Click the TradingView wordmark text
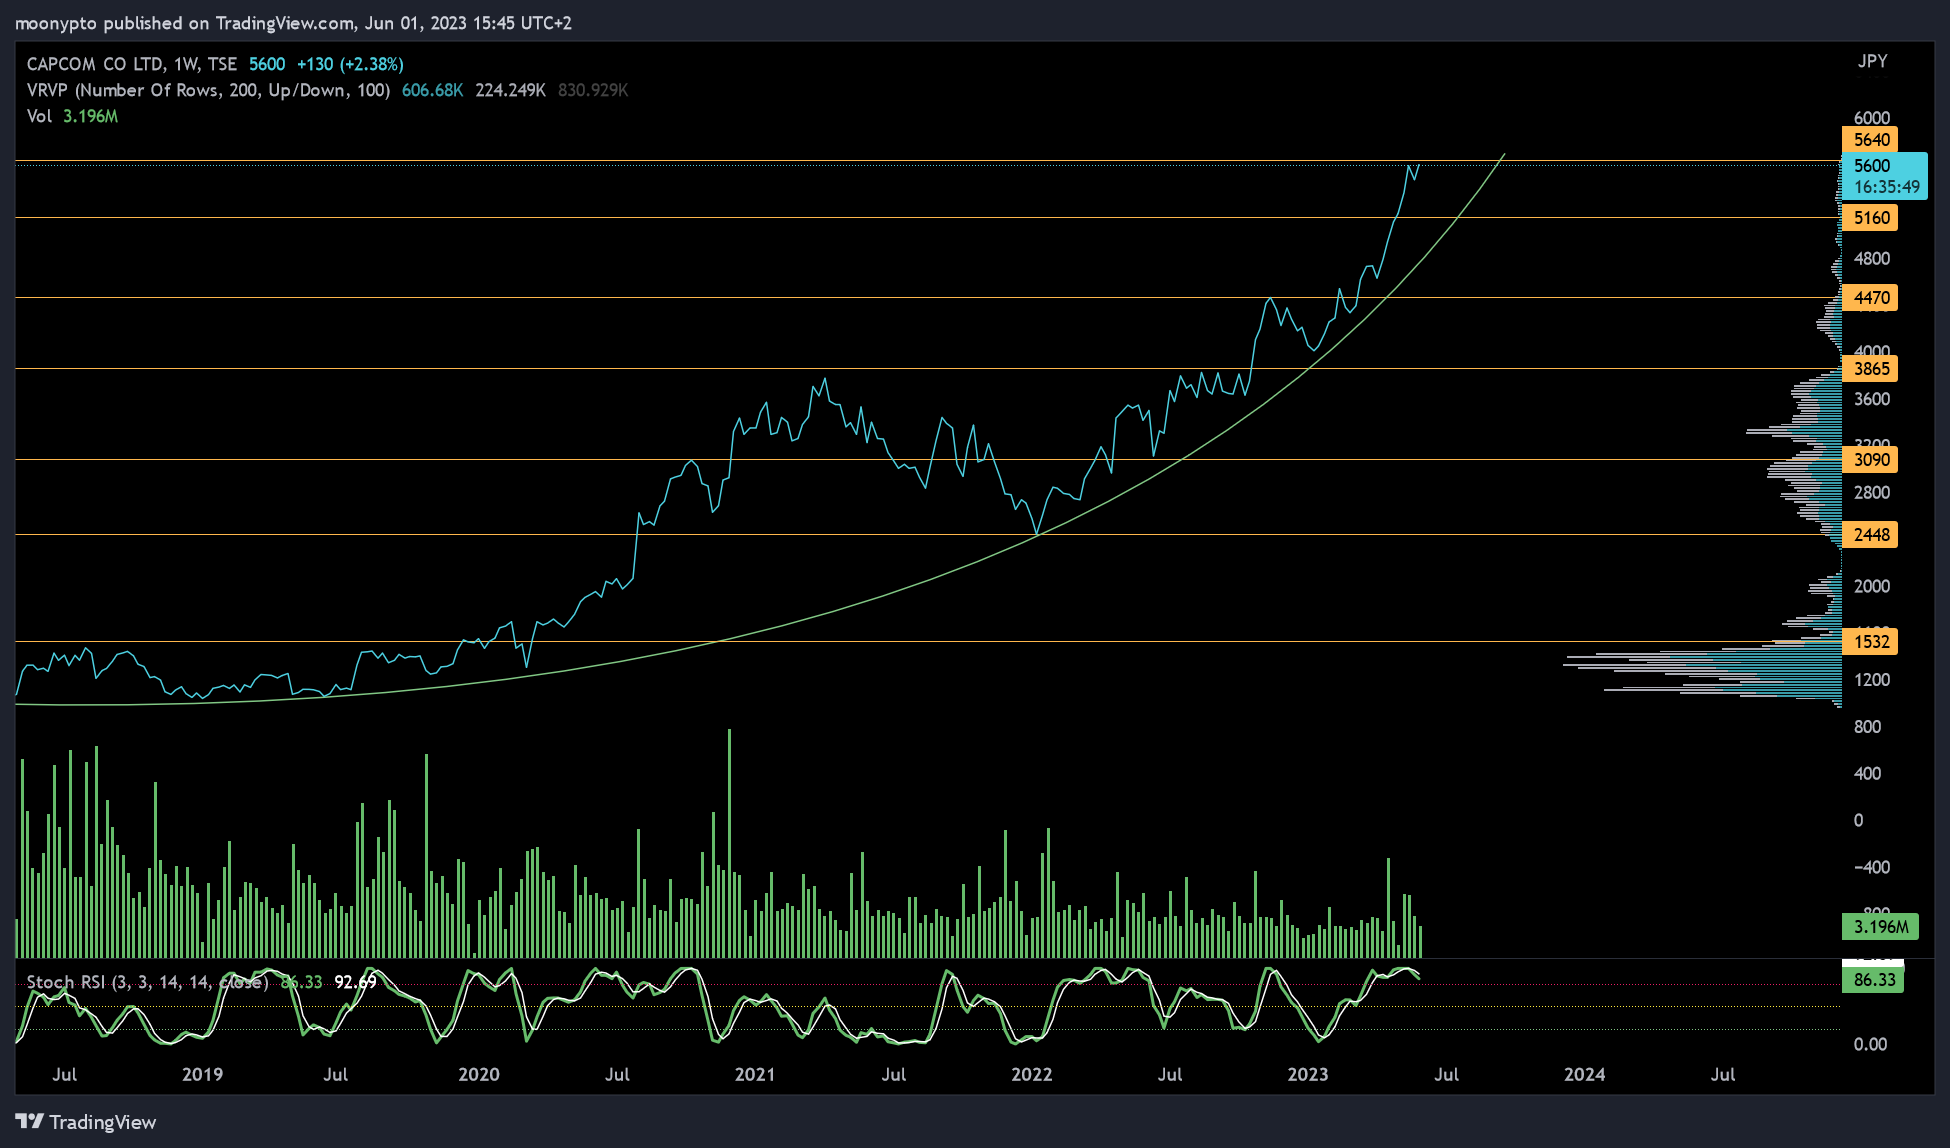 click(x=103, y=1122)
